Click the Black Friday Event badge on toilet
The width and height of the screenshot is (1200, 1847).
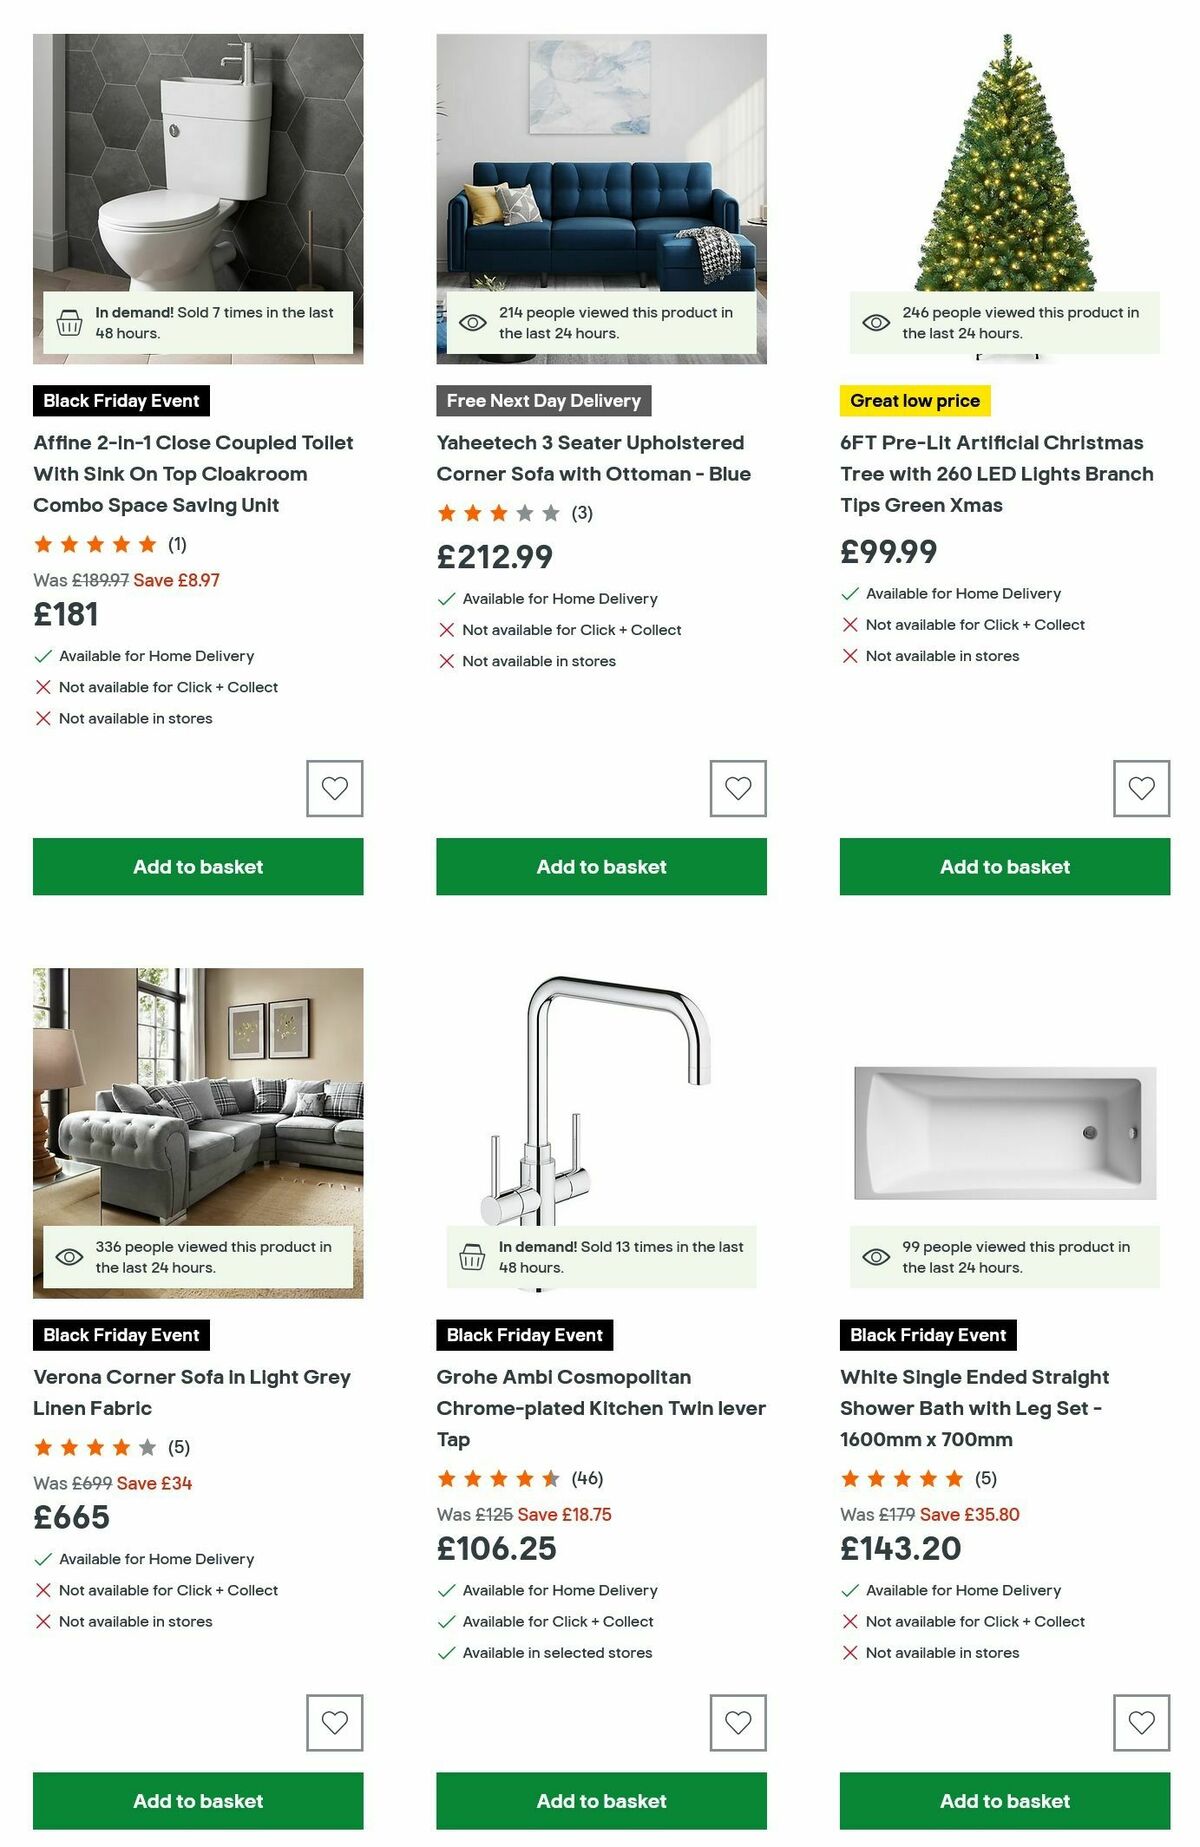click(120, 401)
